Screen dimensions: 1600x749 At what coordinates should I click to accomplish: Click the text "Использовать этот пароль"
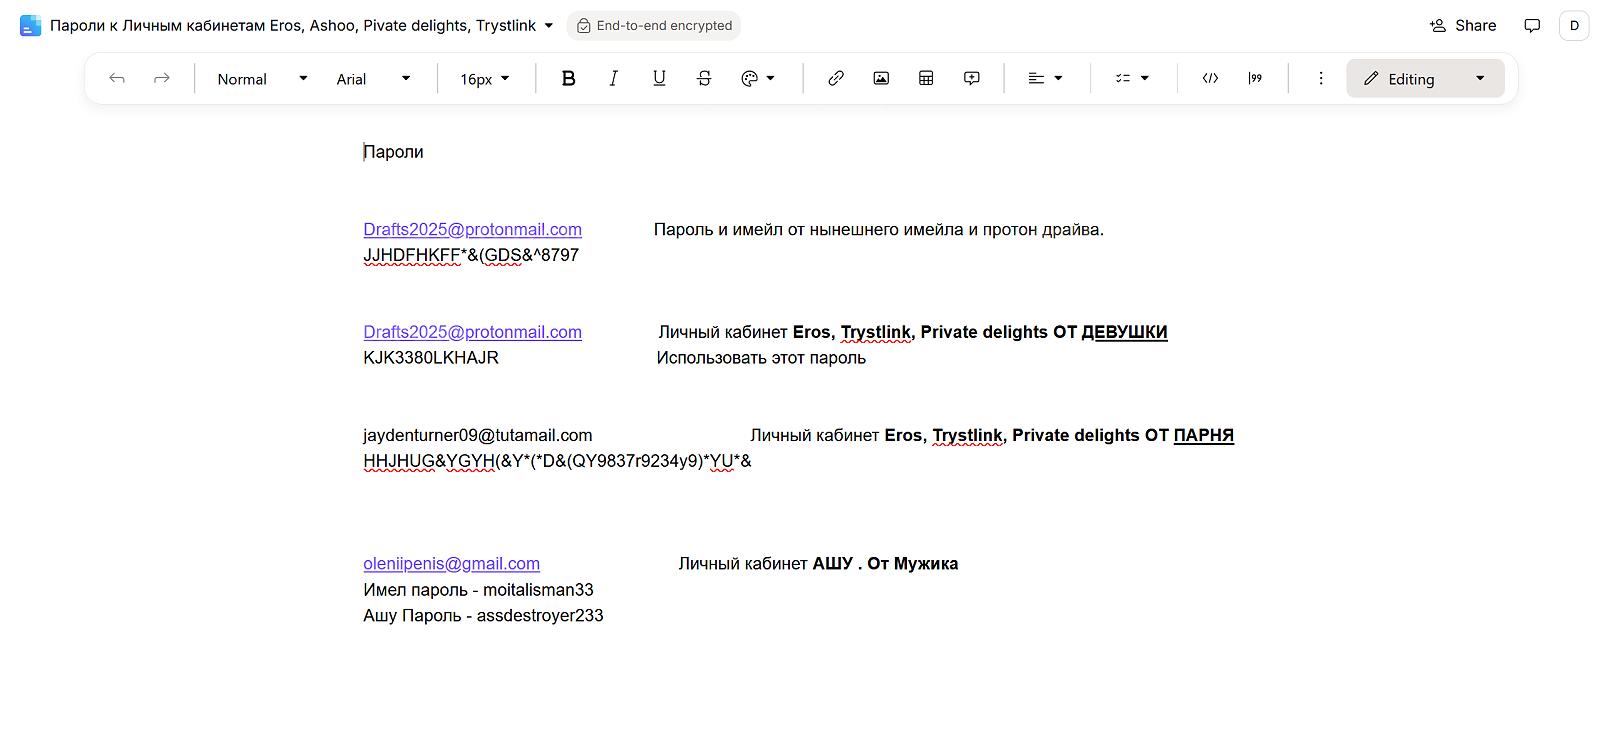(x=761, y=358)
